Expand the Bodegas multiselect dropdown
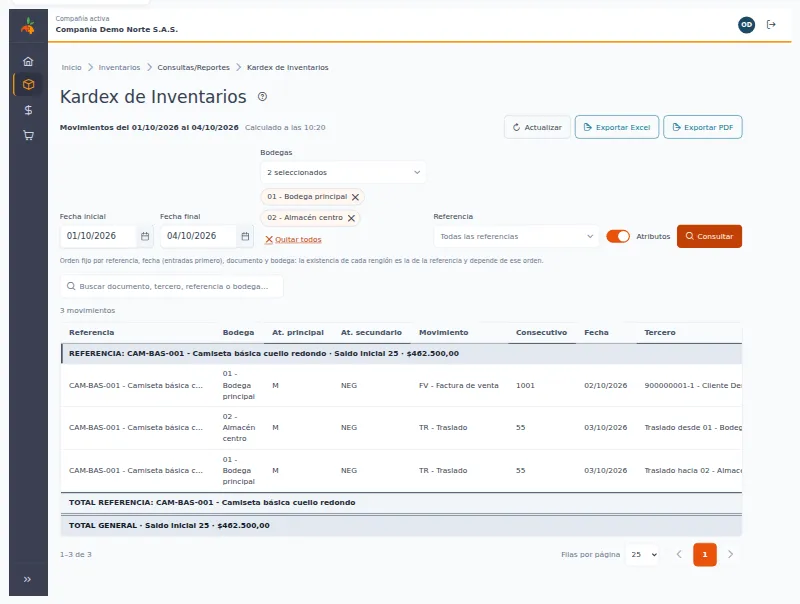 click(x=343, y=172)
